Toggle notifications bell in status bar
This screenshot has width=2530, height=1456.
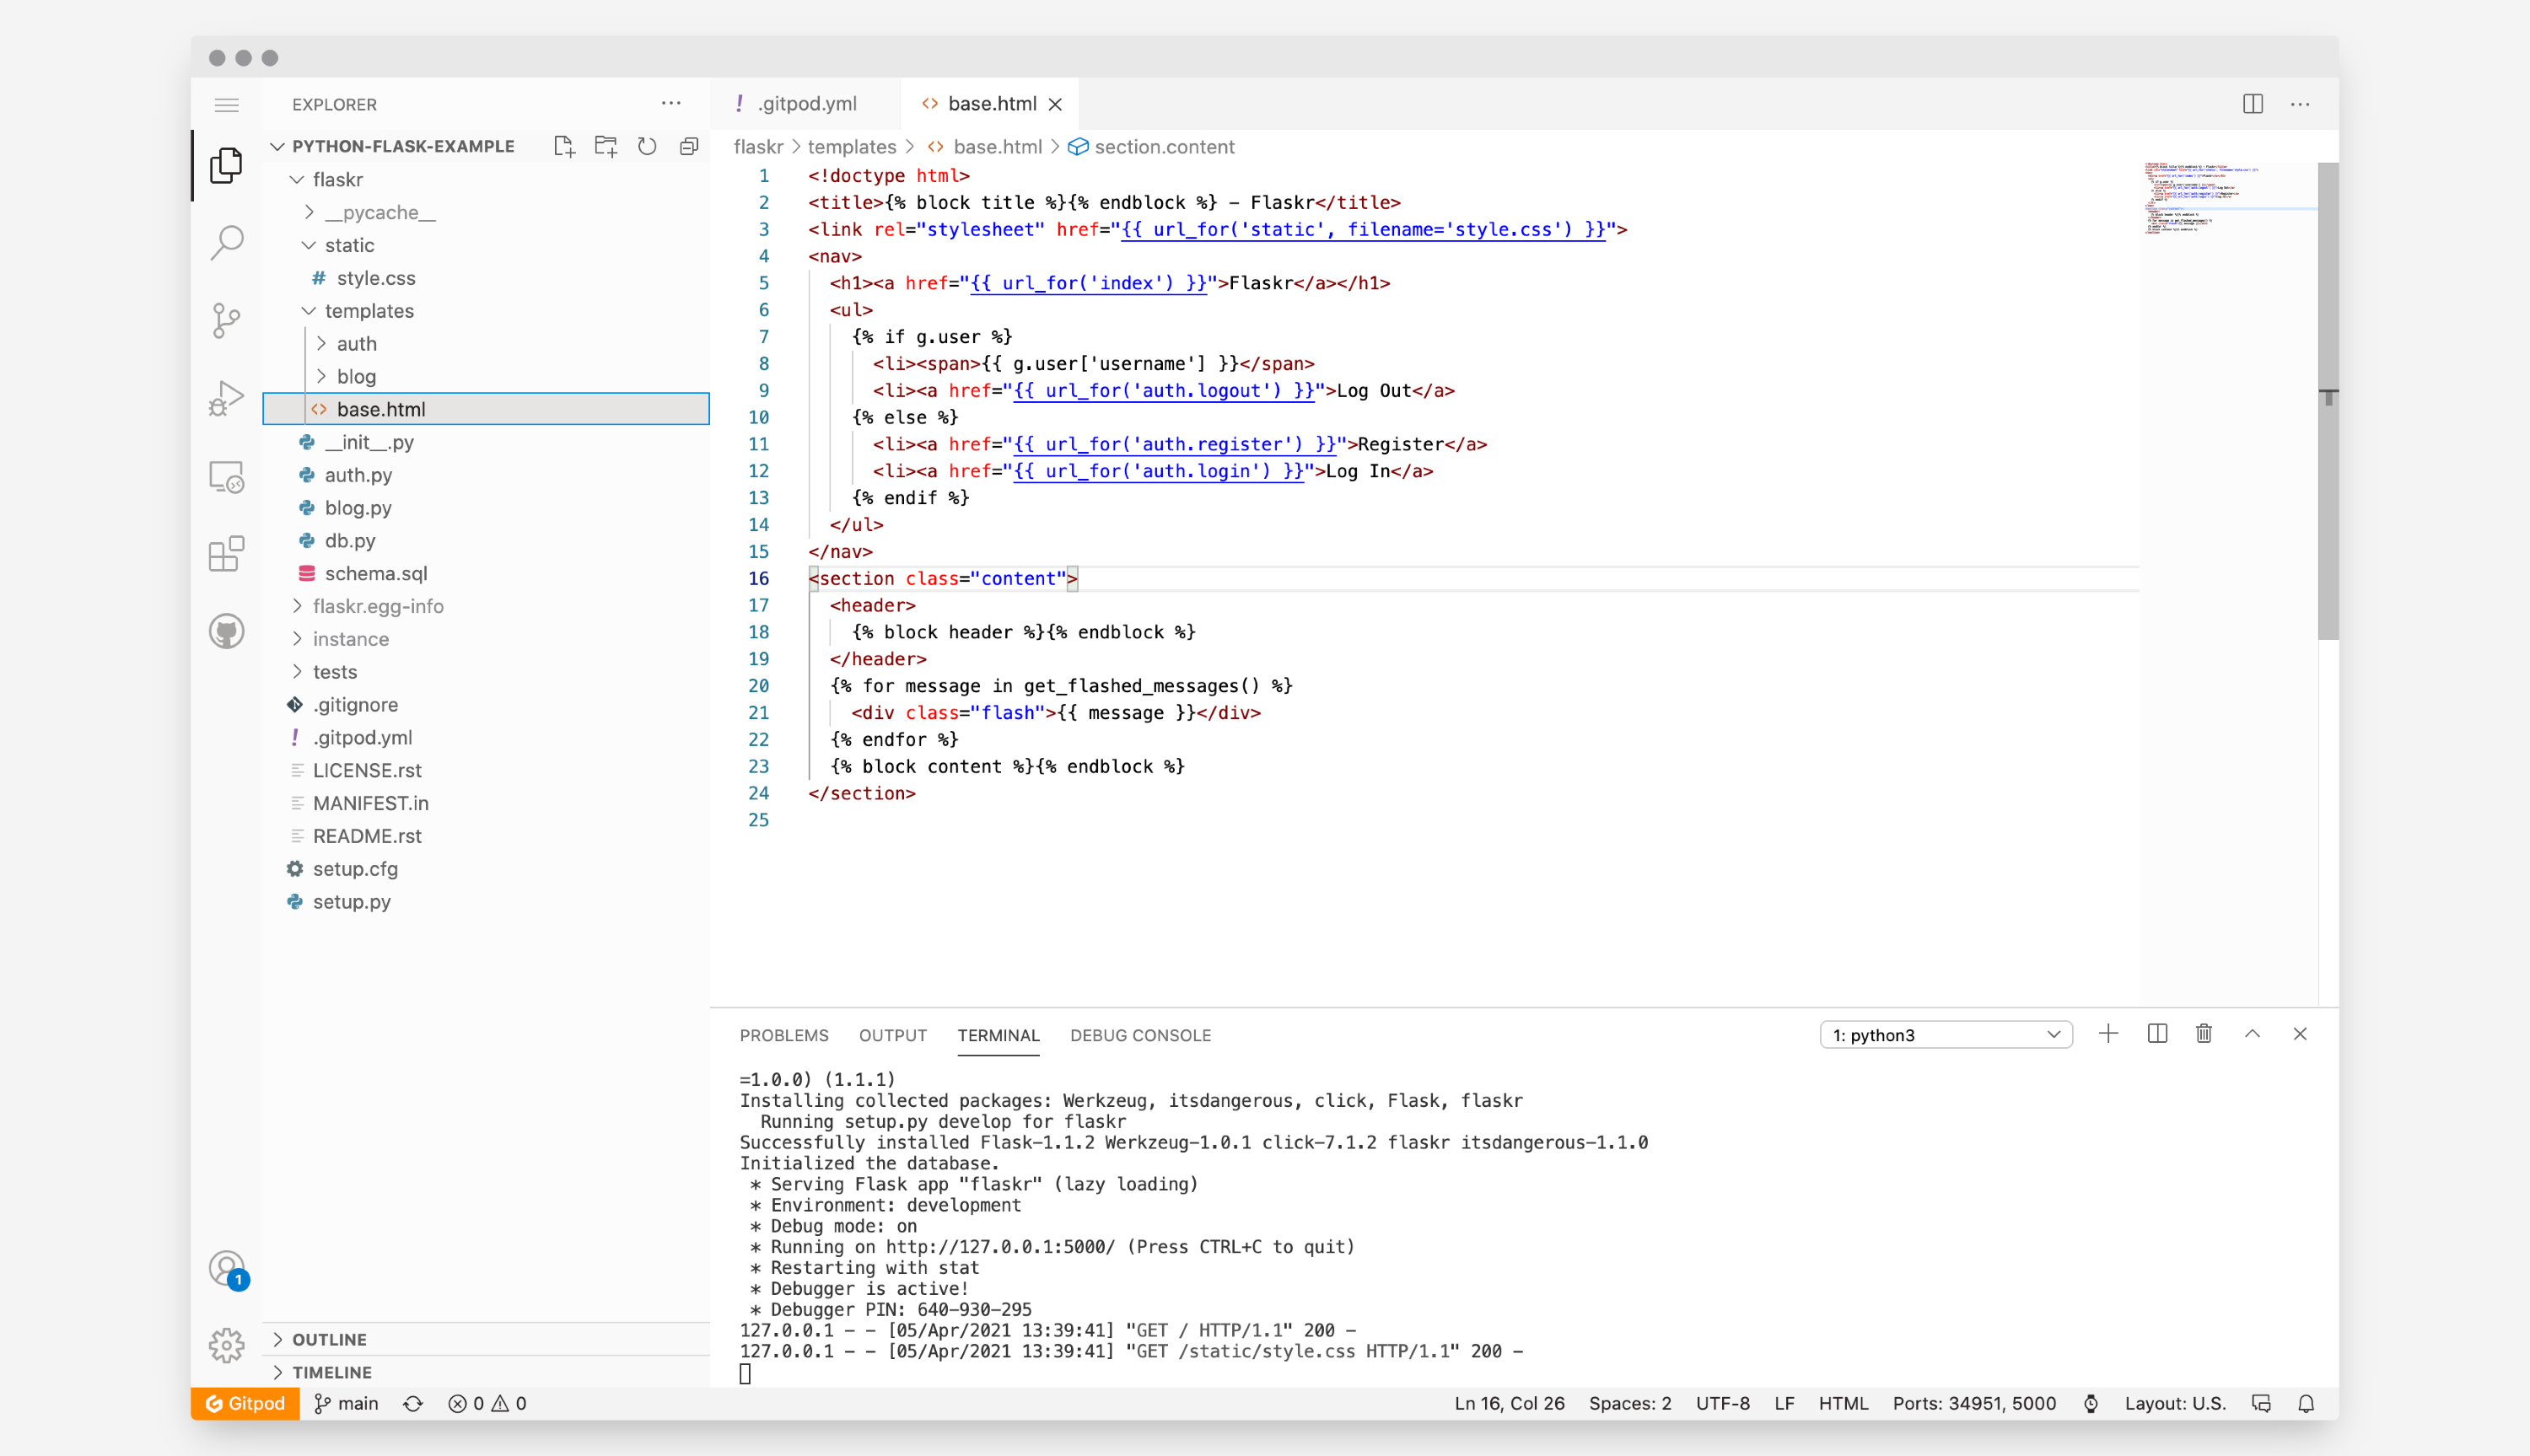(x=2306, y=1403)
